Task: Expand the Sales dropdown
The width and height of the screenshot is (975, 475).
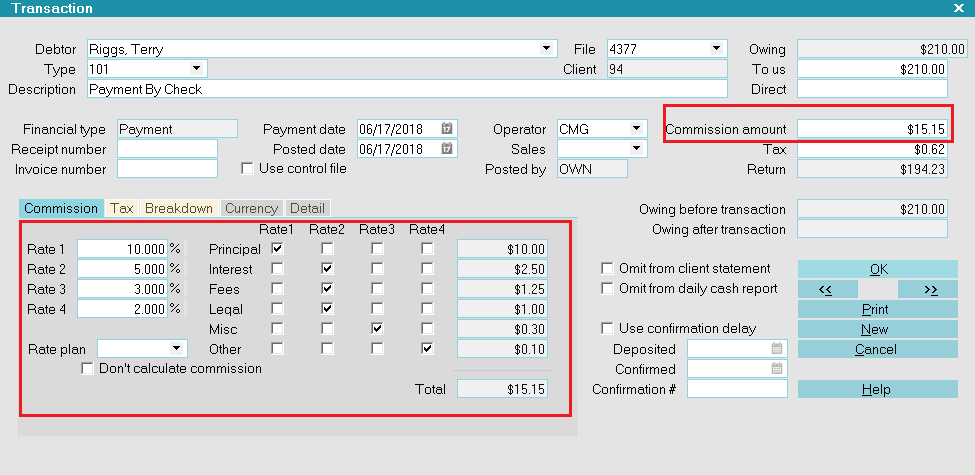Action: (x=637, y=149)
